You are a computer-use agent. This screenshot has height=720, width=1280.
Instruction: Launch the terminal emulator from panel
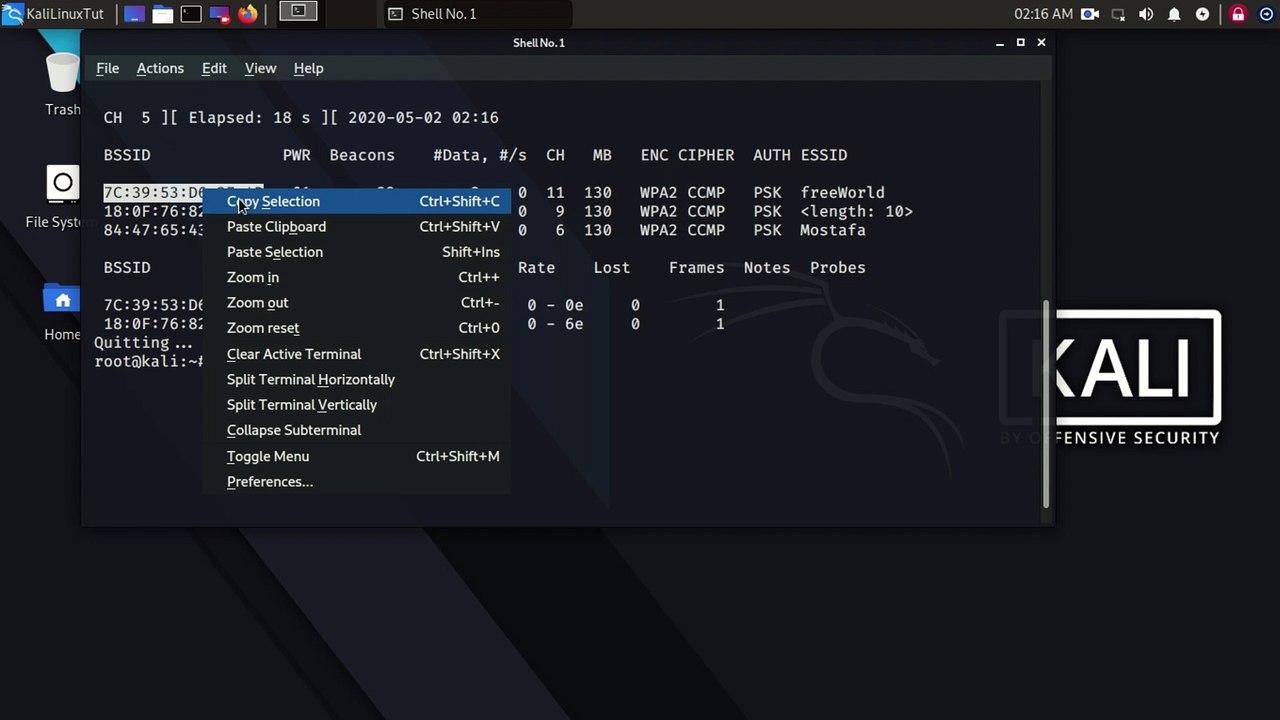191,14
